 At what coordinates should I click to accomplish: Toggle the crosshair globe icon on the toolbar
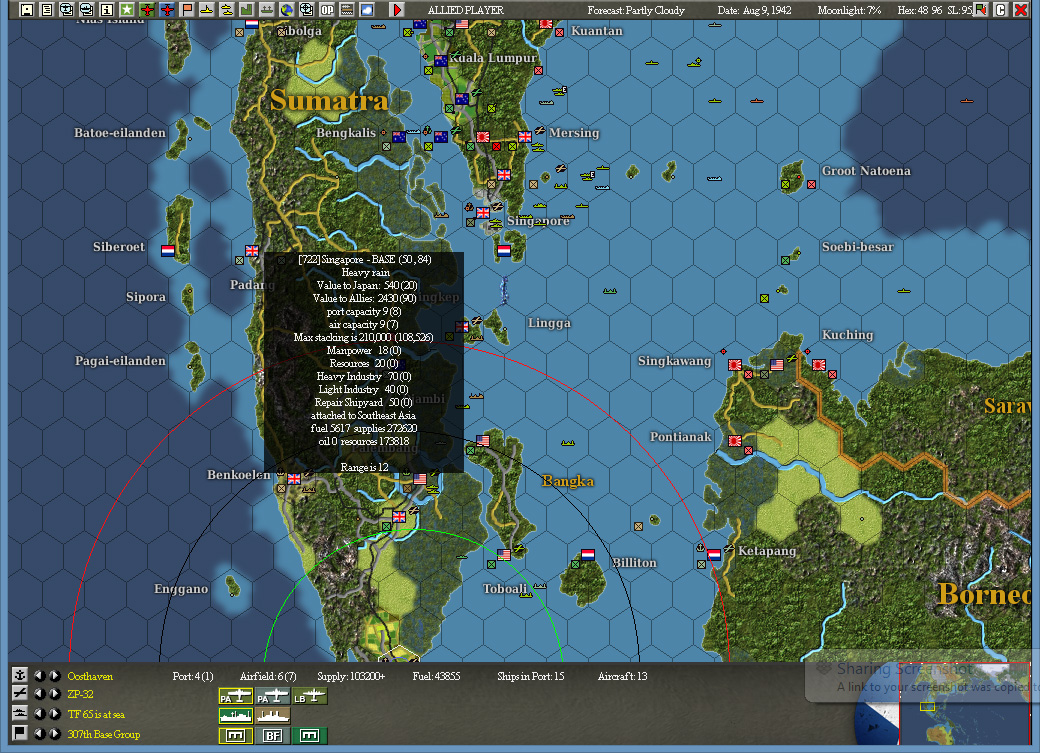point(305,10)
